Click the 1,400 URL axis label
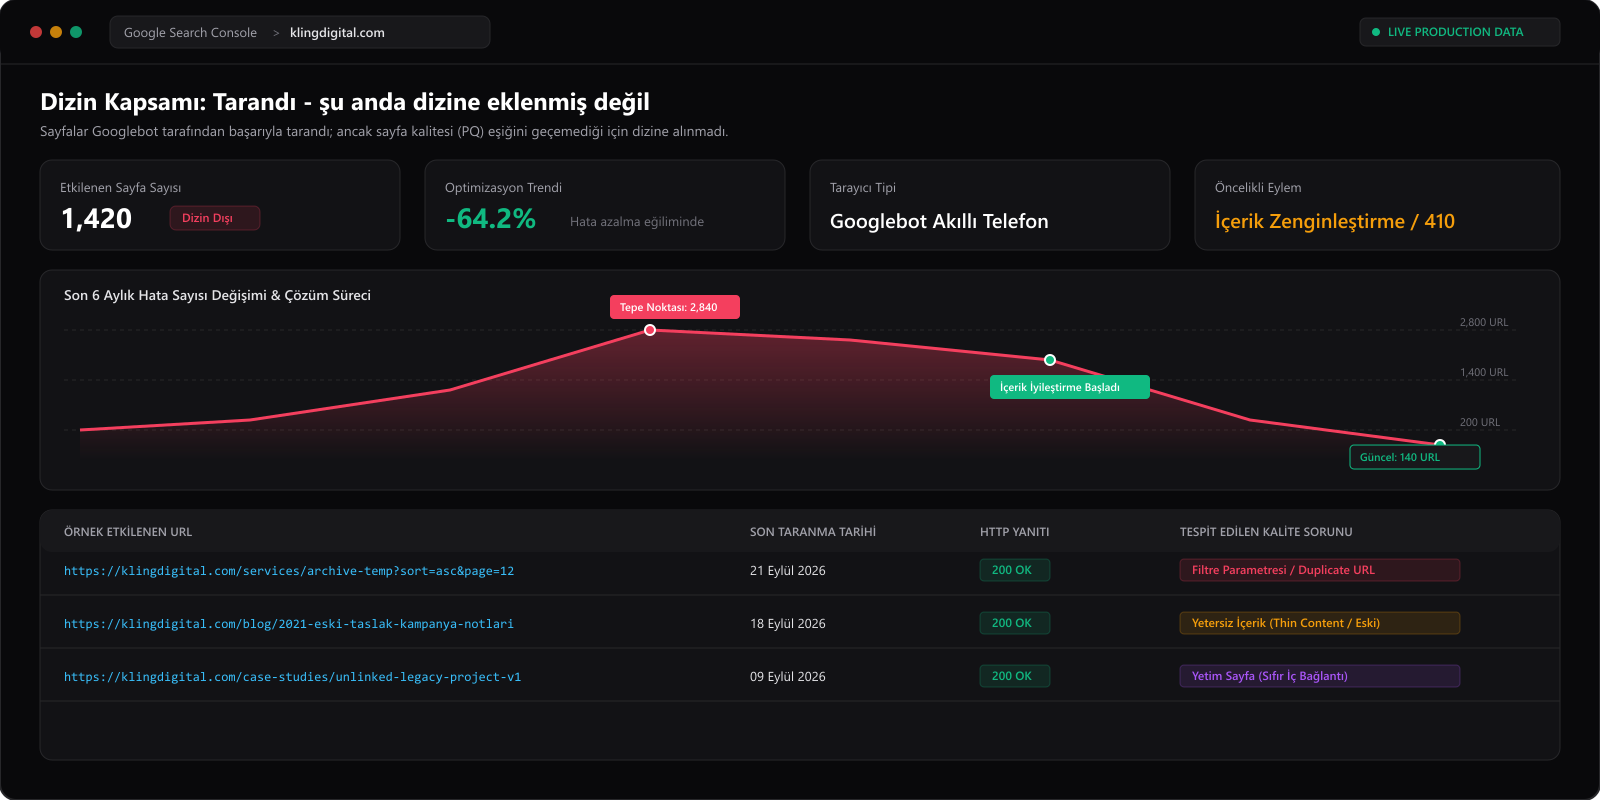 pos(1484,372)
